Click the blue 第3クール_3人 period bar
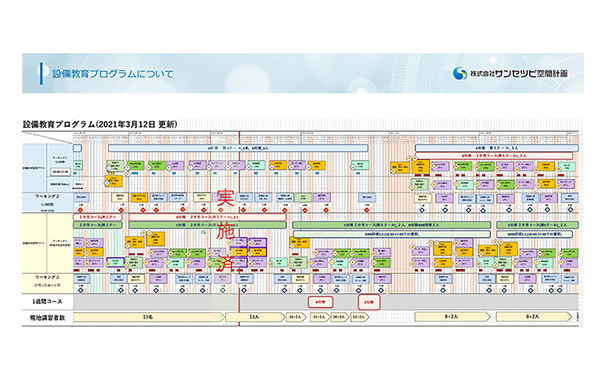This screenshot has width=600, height=375. (497, 148)
